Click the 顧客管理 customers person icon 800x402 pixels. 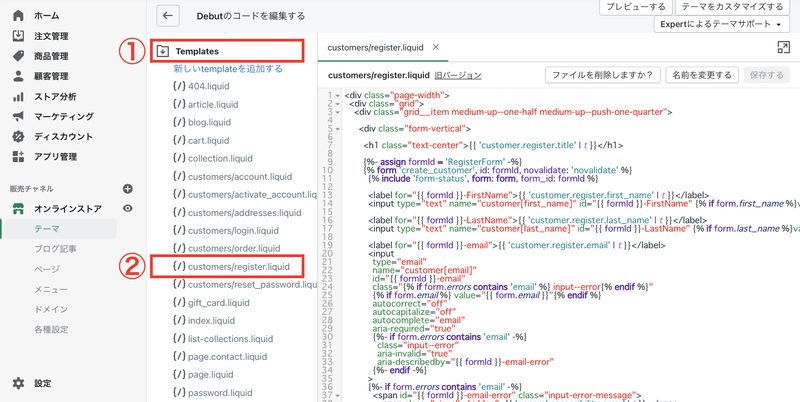click(x=18, y=76)
